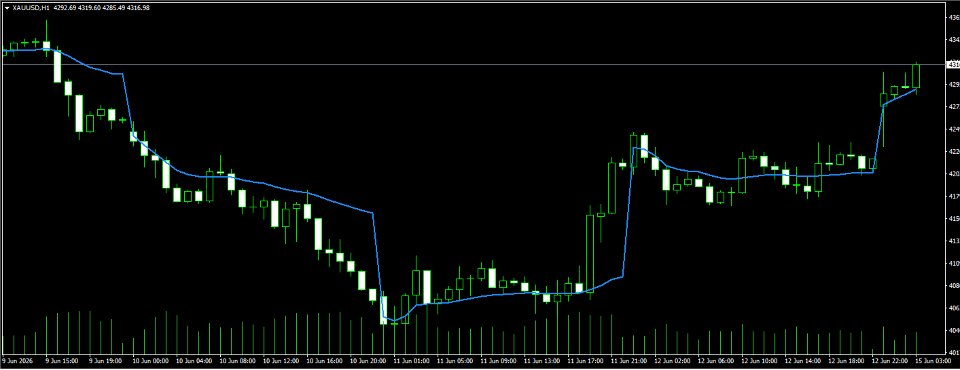Click the '12 Jun 18:00' time label
This screenshot has width=960, height=370.
(846, 361)
